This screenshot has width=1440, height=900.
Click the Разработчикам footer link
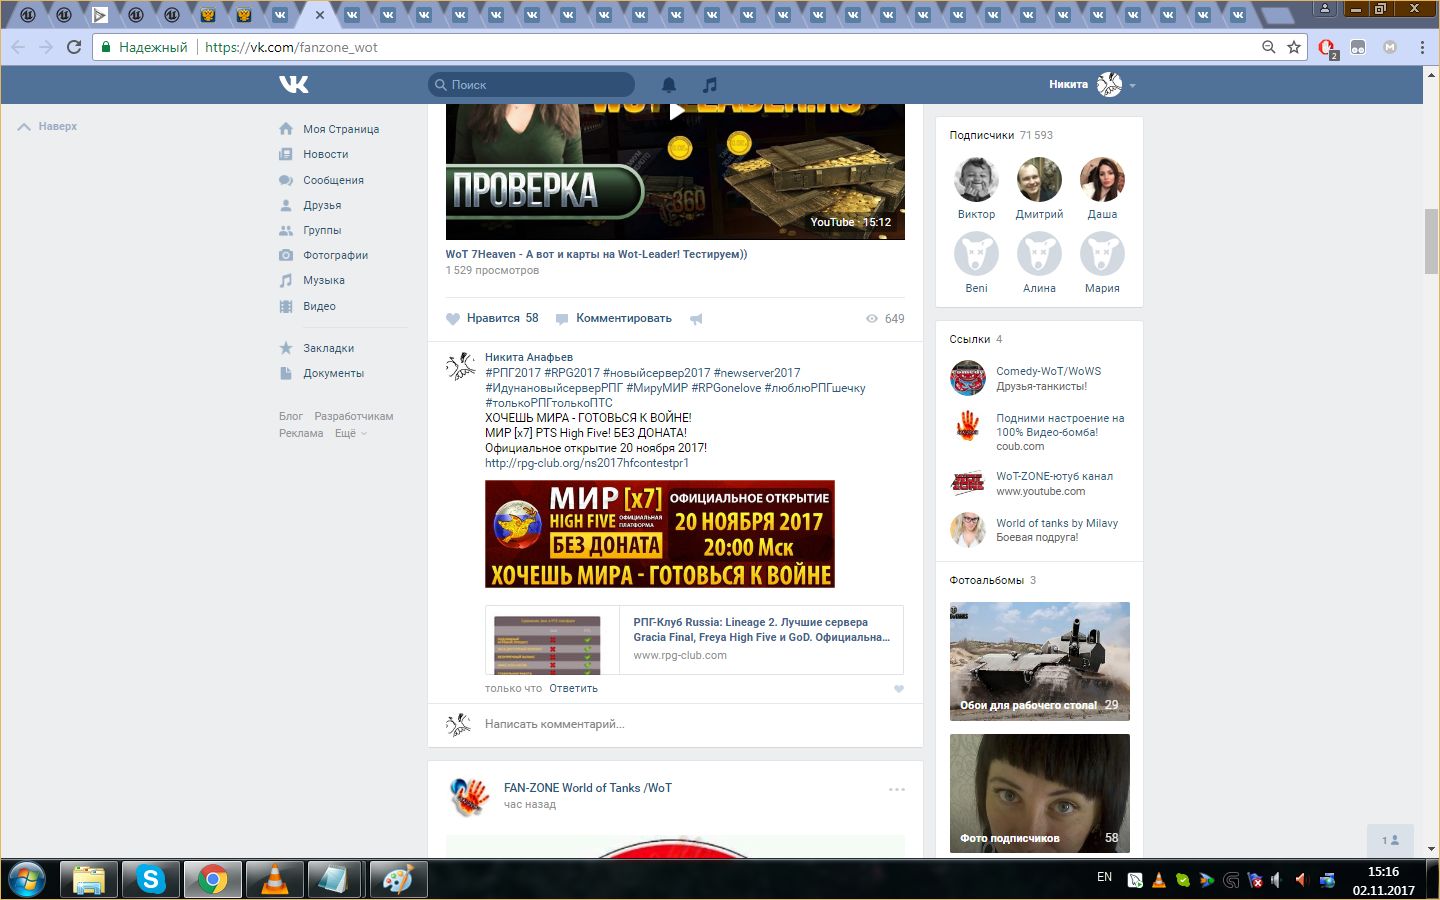point(354,416)
